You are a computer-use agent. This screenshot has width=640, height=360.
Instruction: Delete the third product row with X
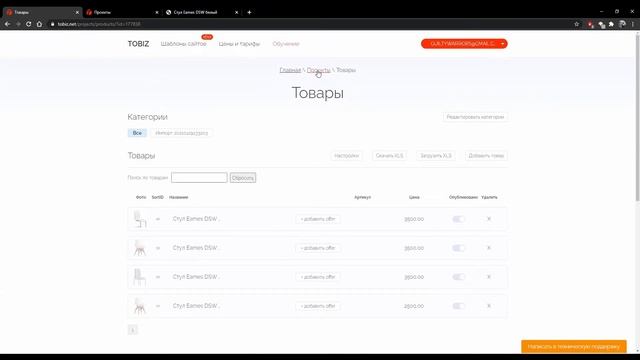tap(489, 277)
